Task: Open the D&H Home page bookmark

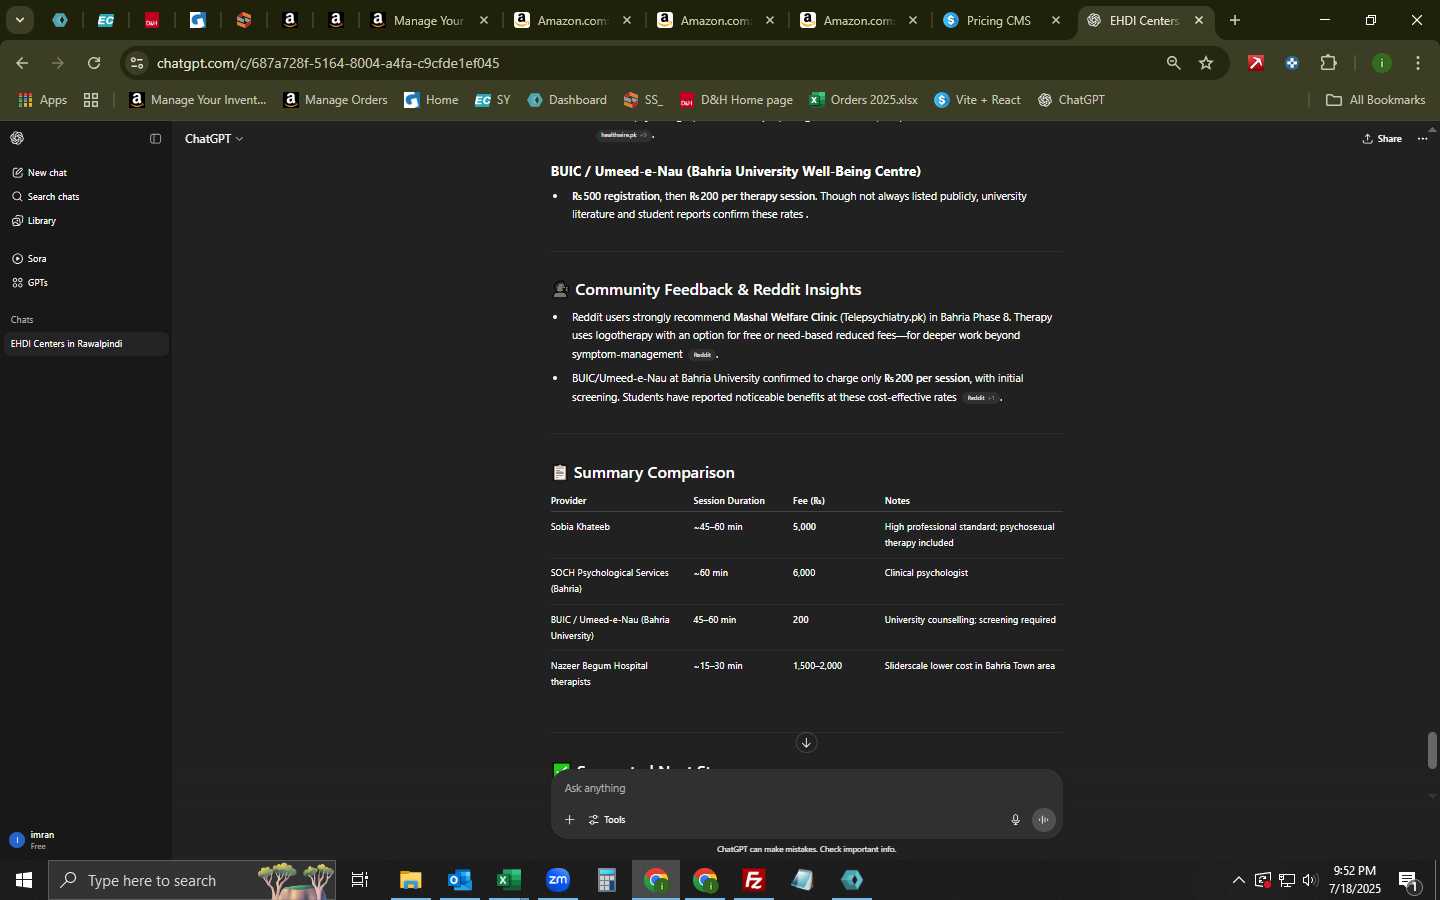Action: tap(736, 100)
